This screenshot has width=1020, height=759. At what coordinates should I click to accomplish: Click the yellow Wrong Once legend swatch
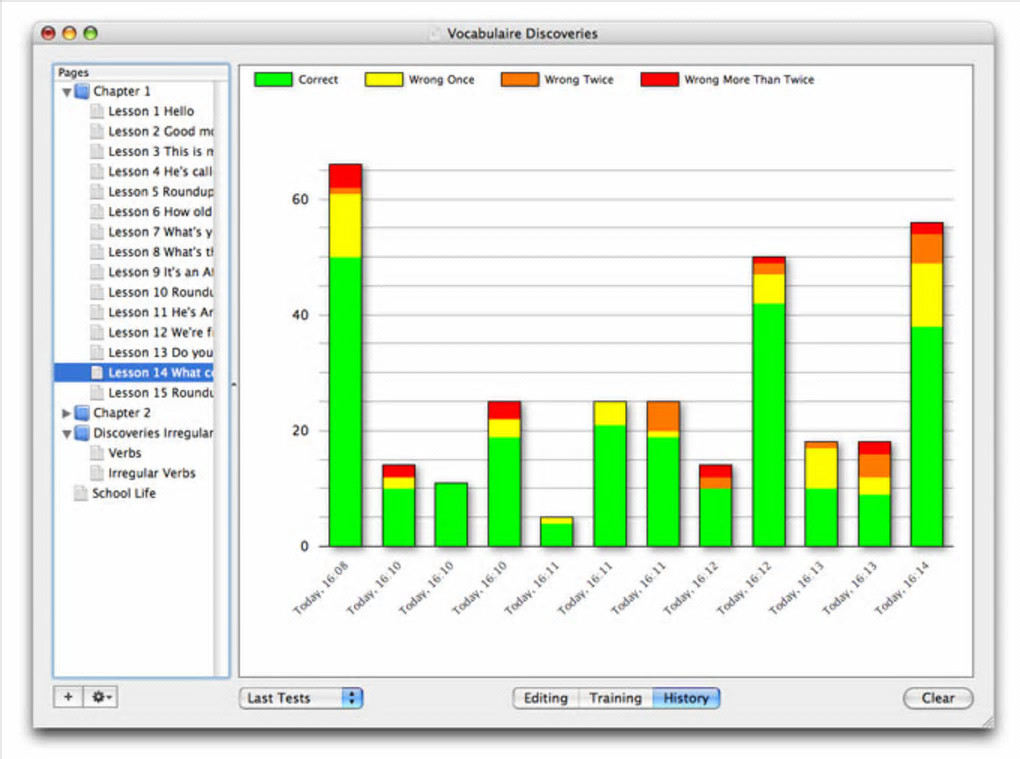pos(384,79)
